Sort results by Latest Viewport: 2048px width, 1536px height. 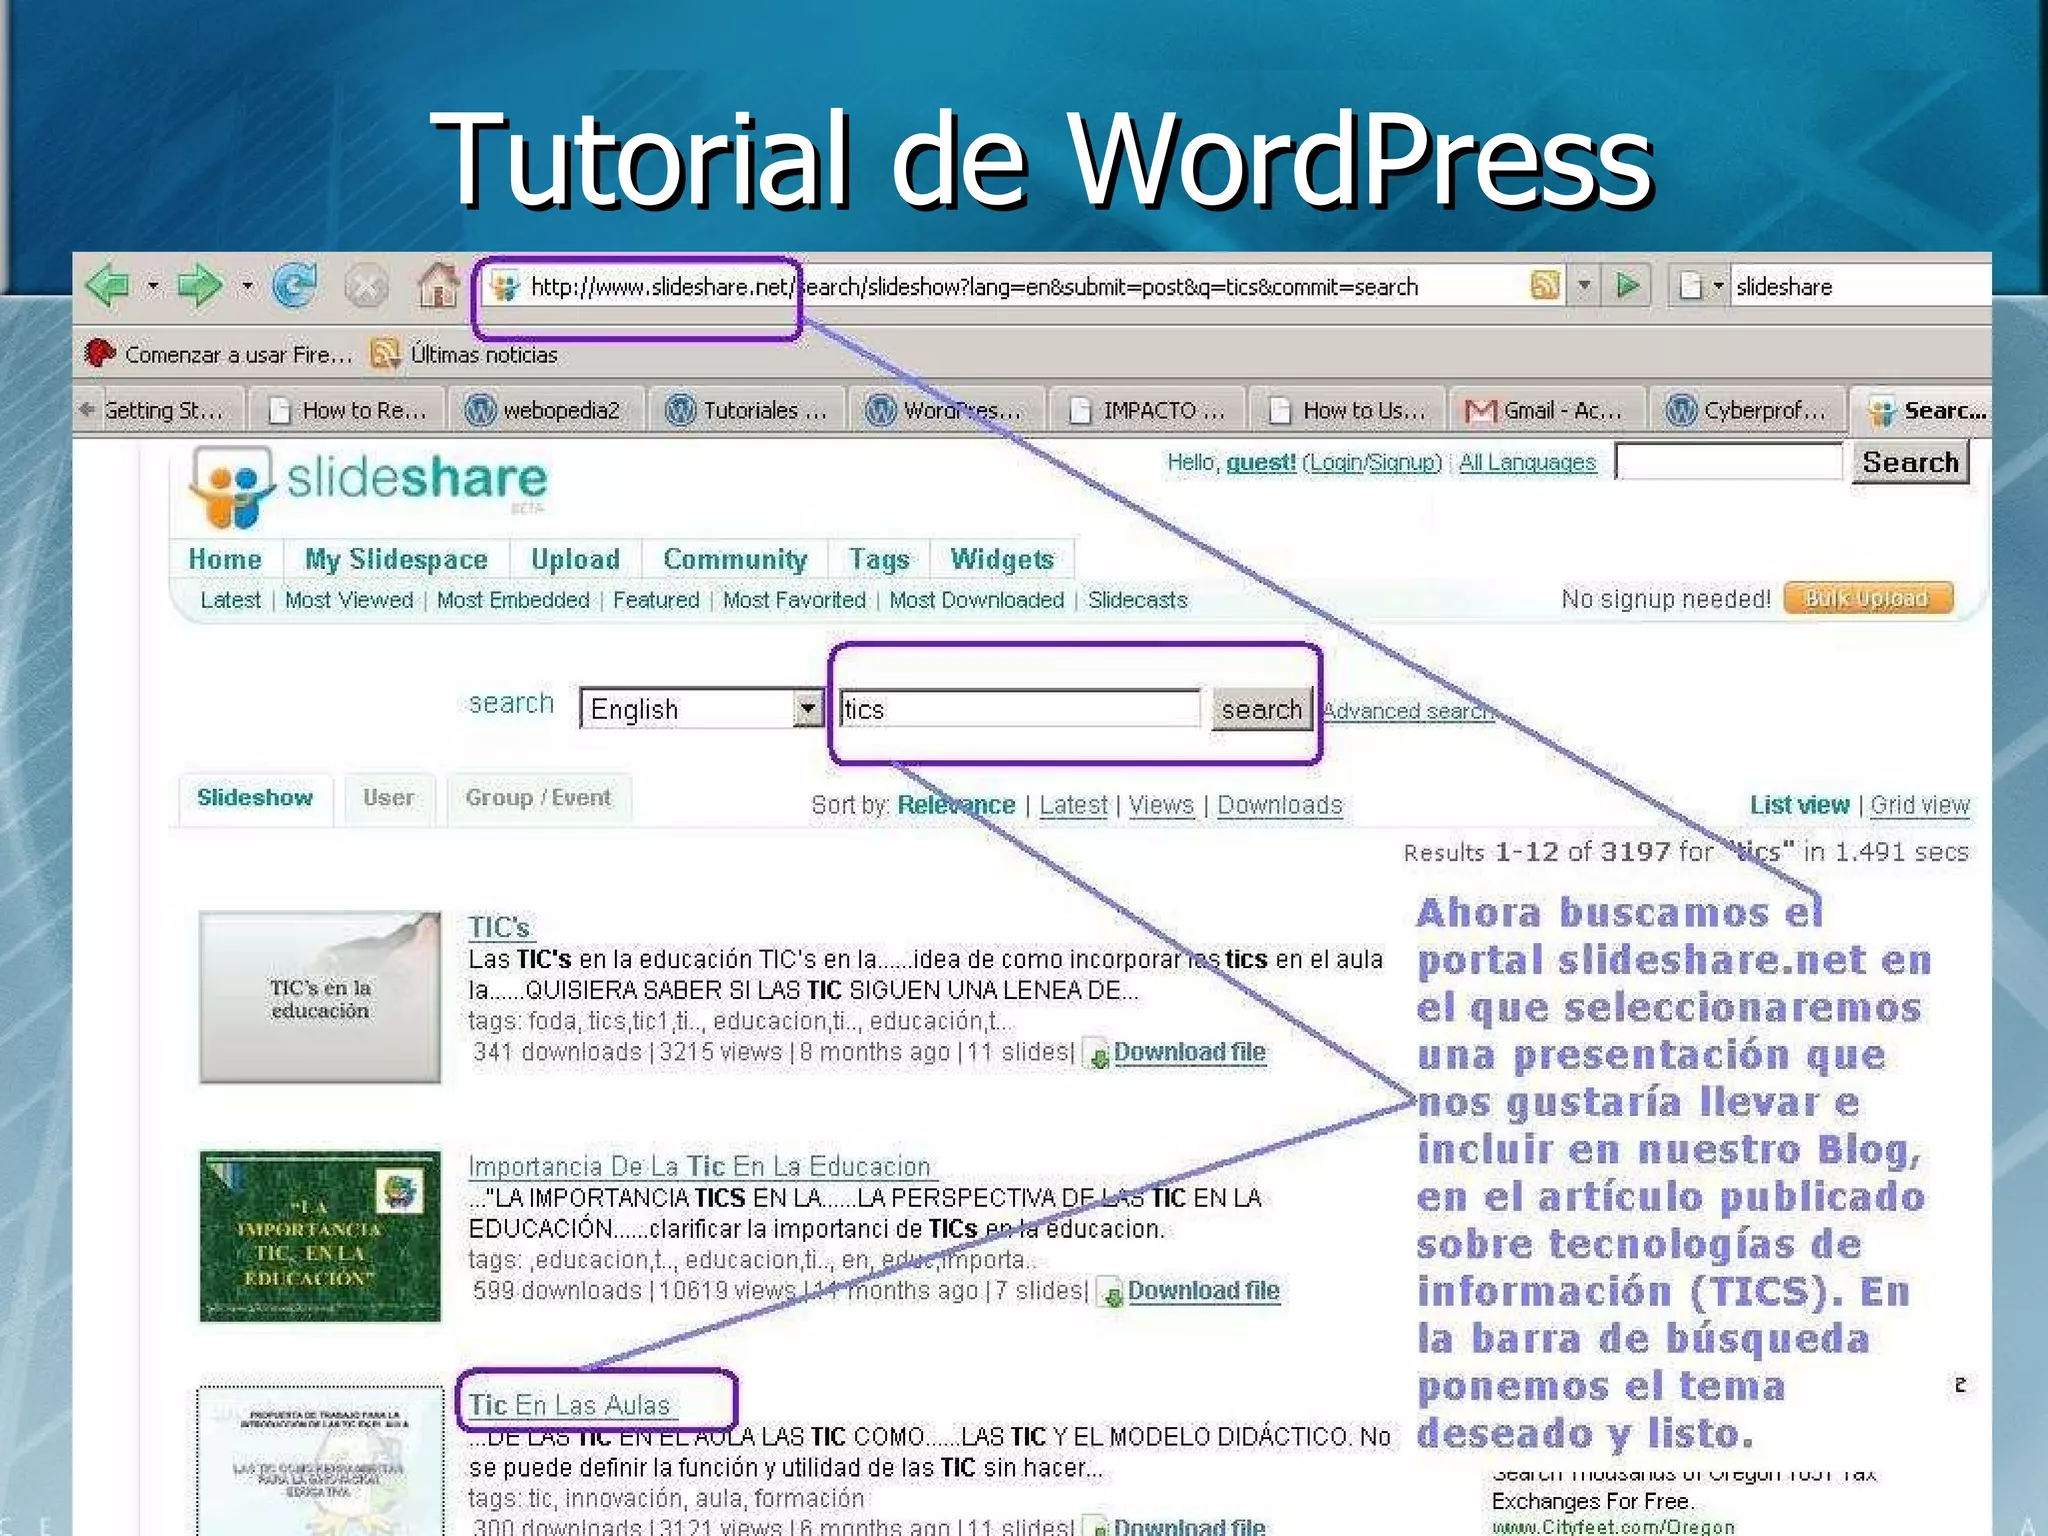tap(1073, 805)
